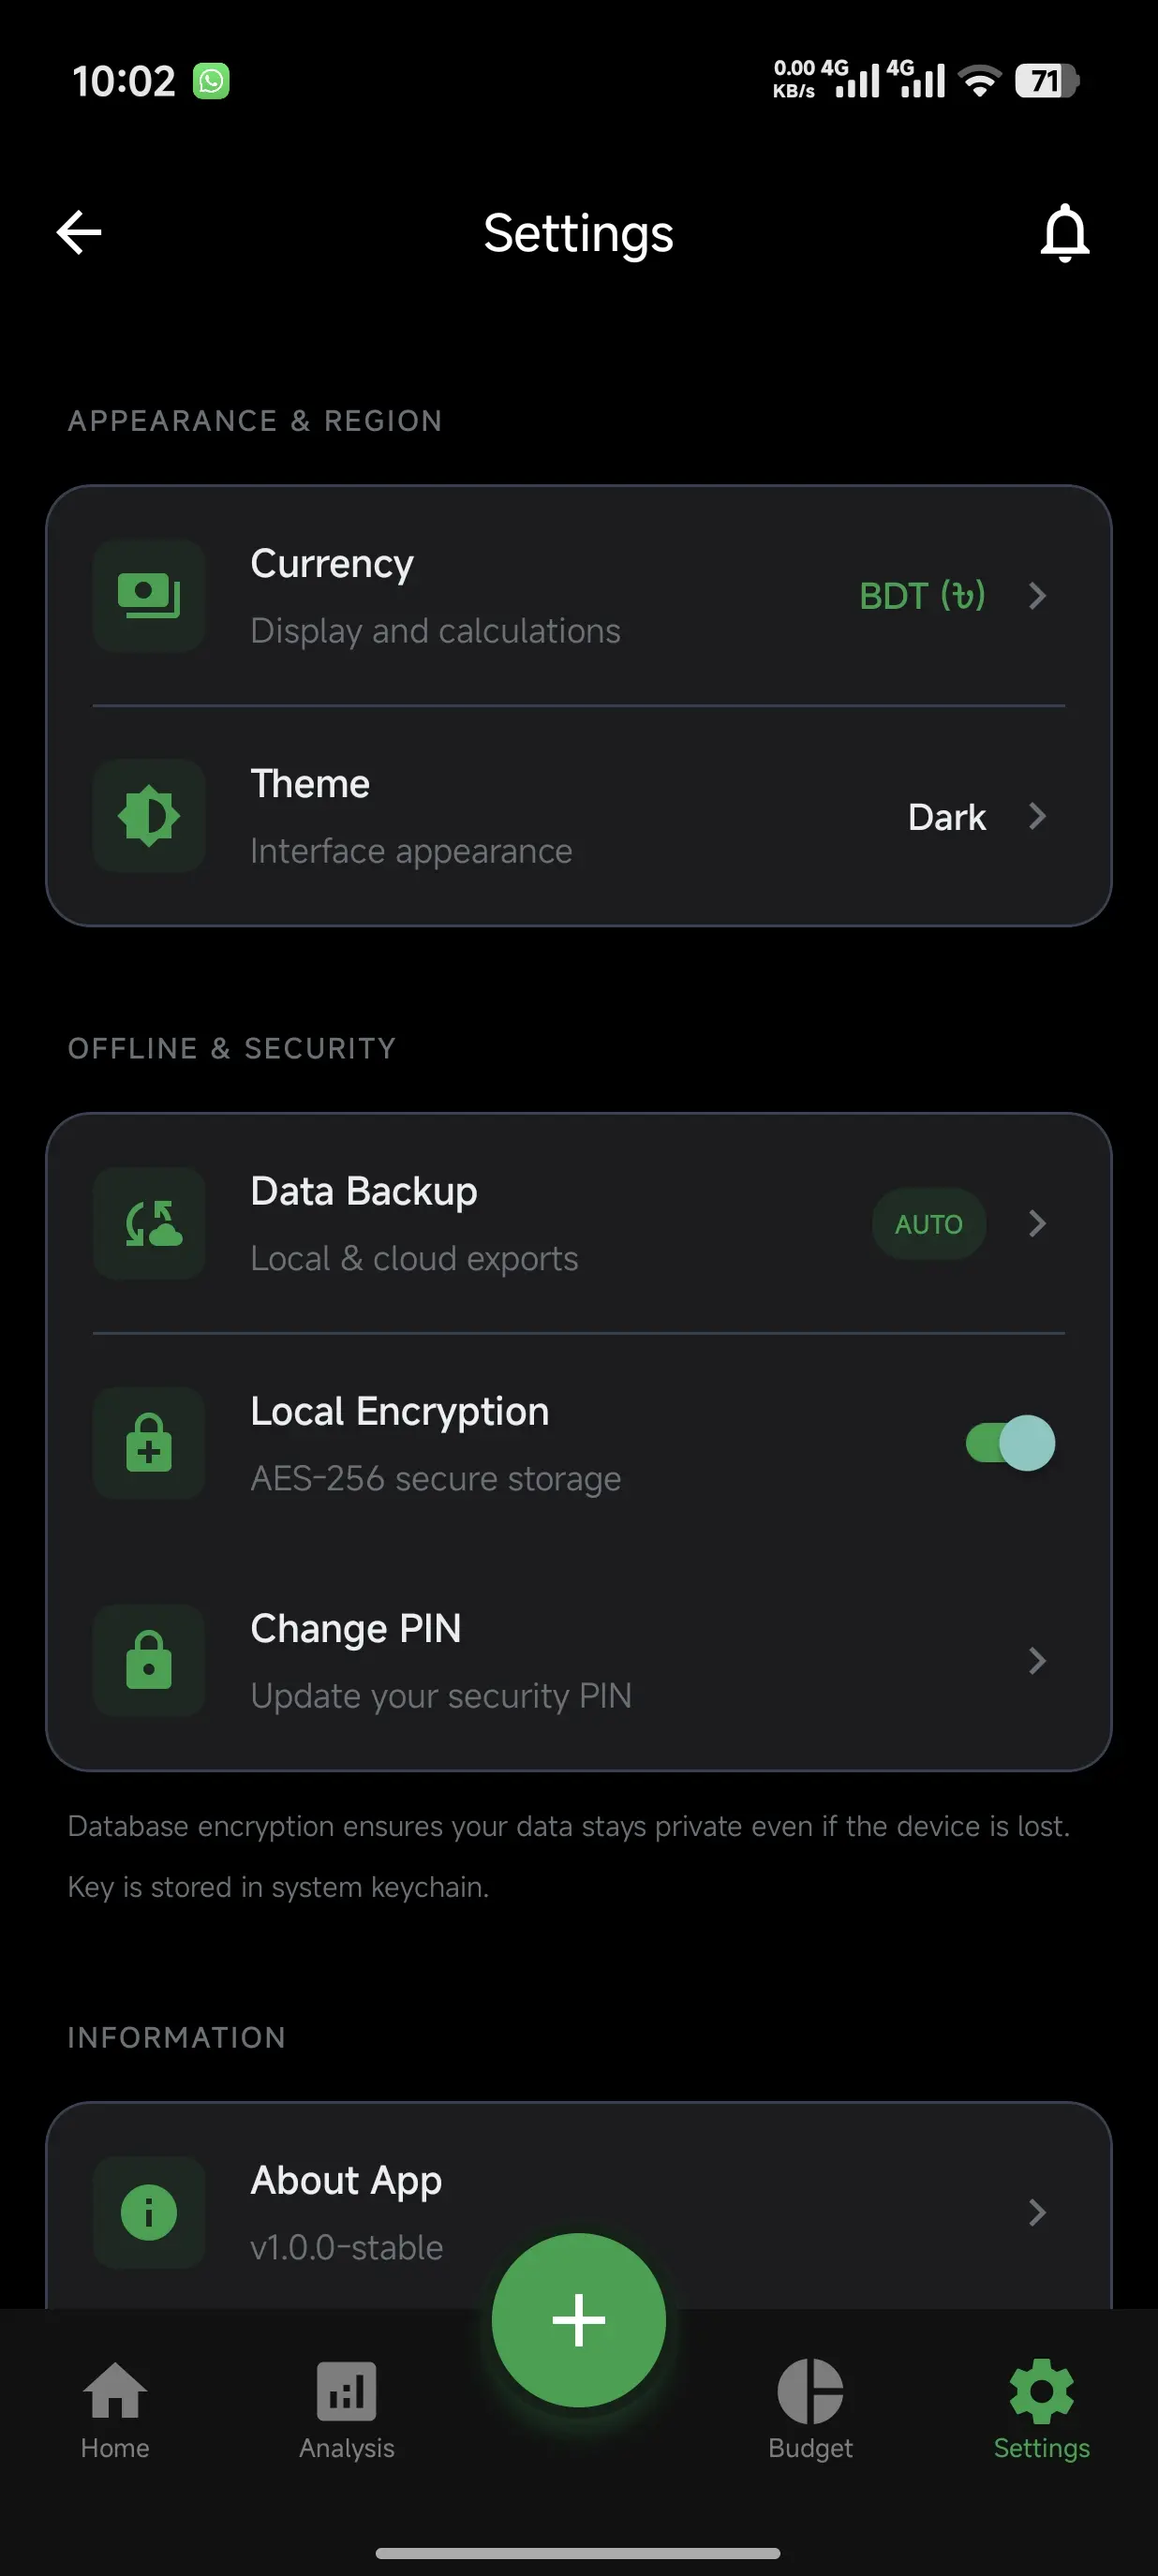Tap the Change PIN padlock icon
Viewport: 1158px width, 2576px height.
pos(149,1660)
